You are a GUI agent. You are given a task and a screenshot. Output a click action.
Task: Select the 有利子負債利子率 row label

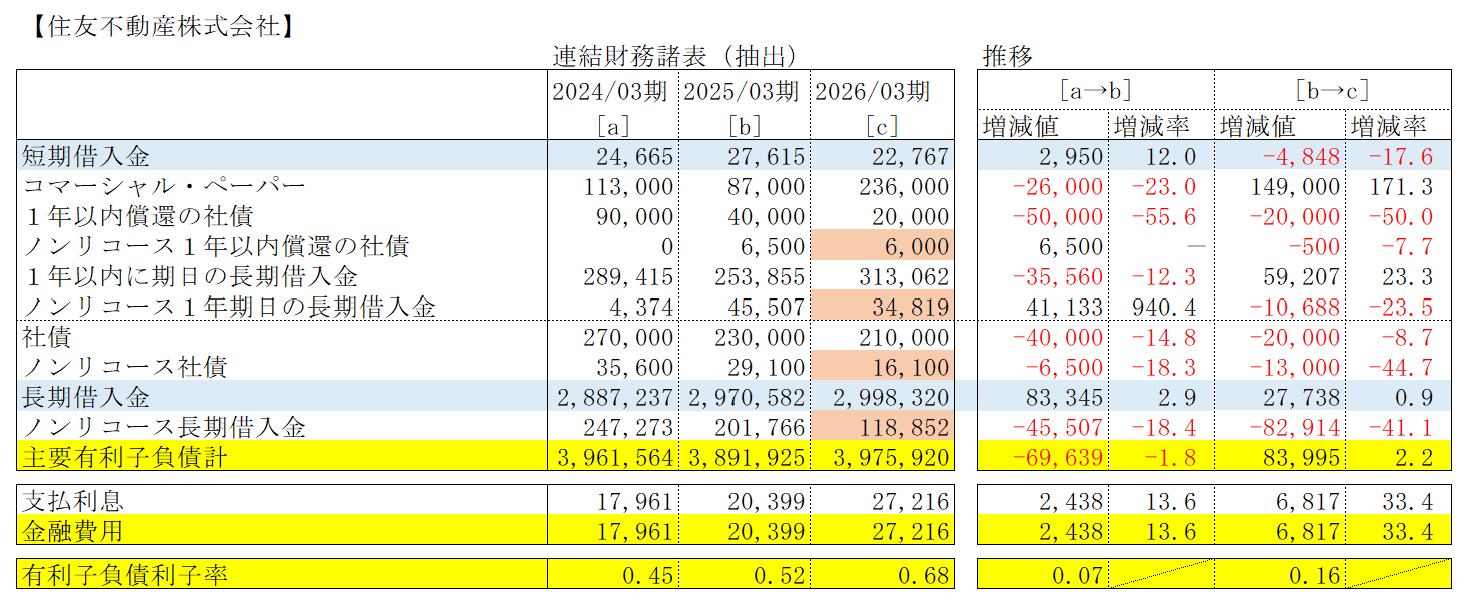point(124,574)
